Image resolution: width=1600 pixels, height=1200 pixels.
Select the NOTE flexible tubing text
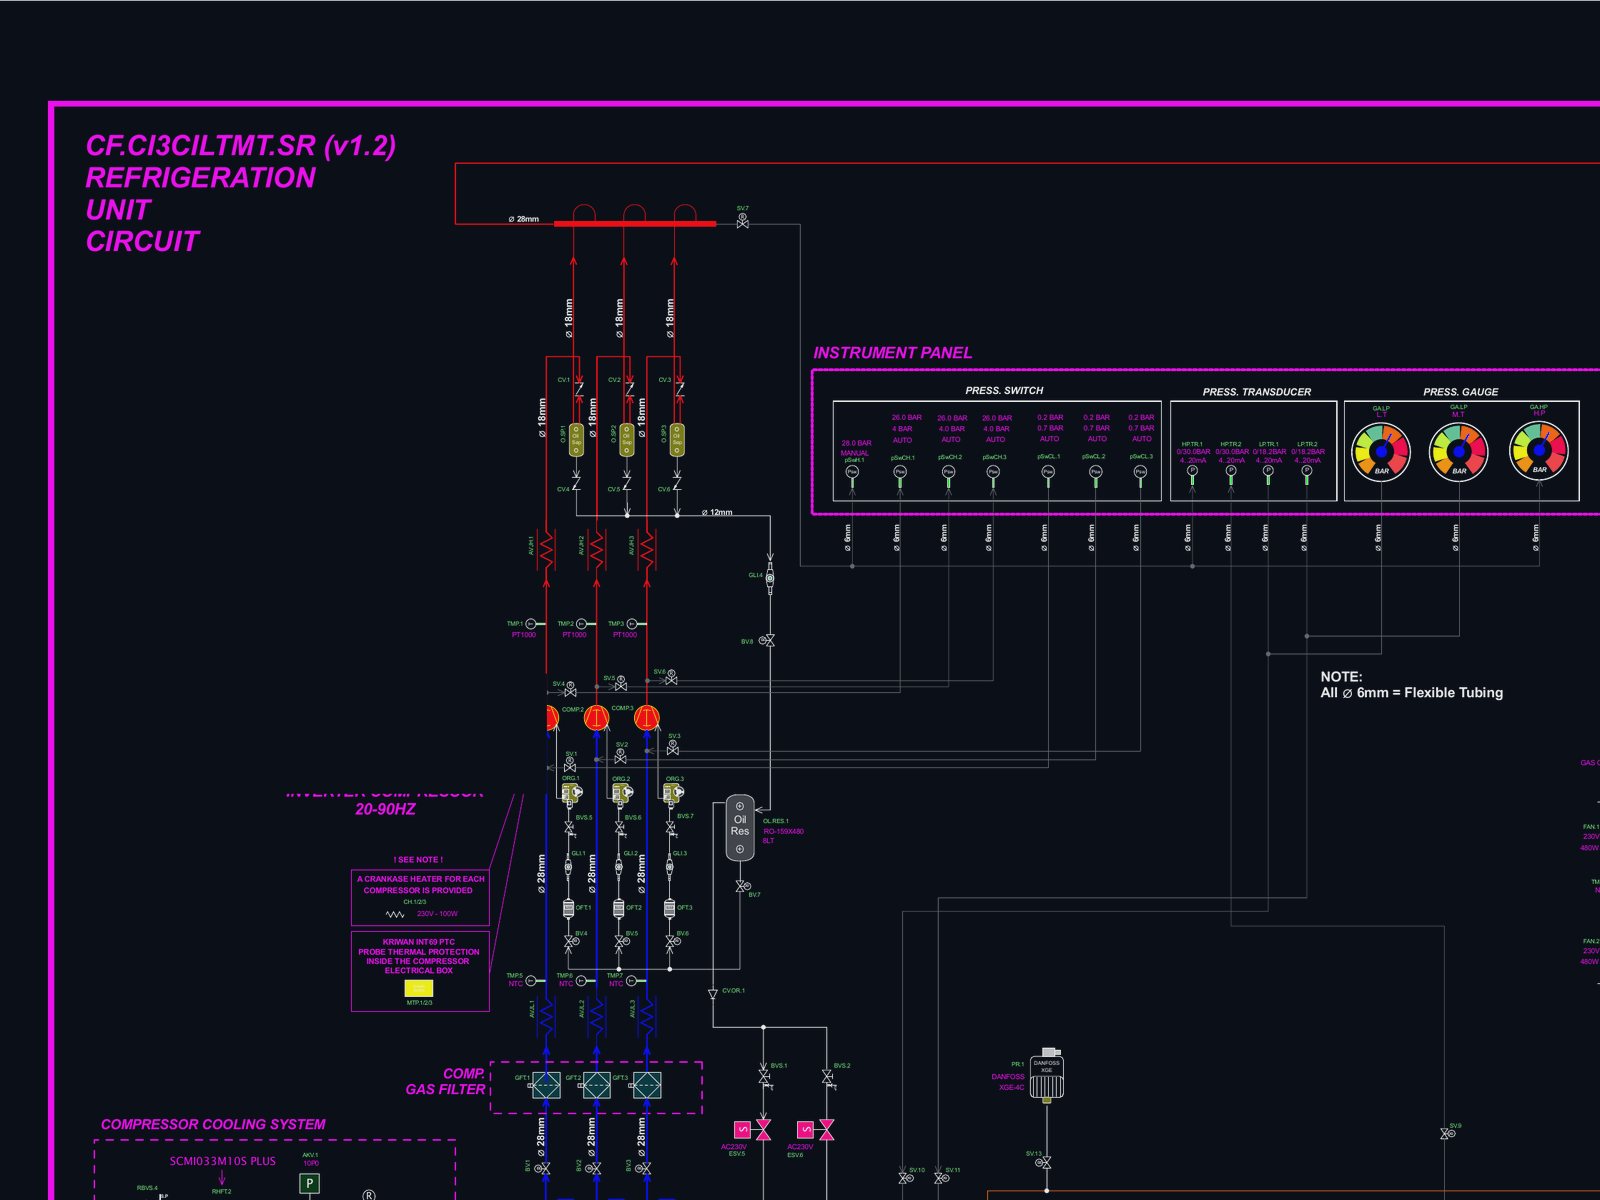click(x=1411, y=685)
